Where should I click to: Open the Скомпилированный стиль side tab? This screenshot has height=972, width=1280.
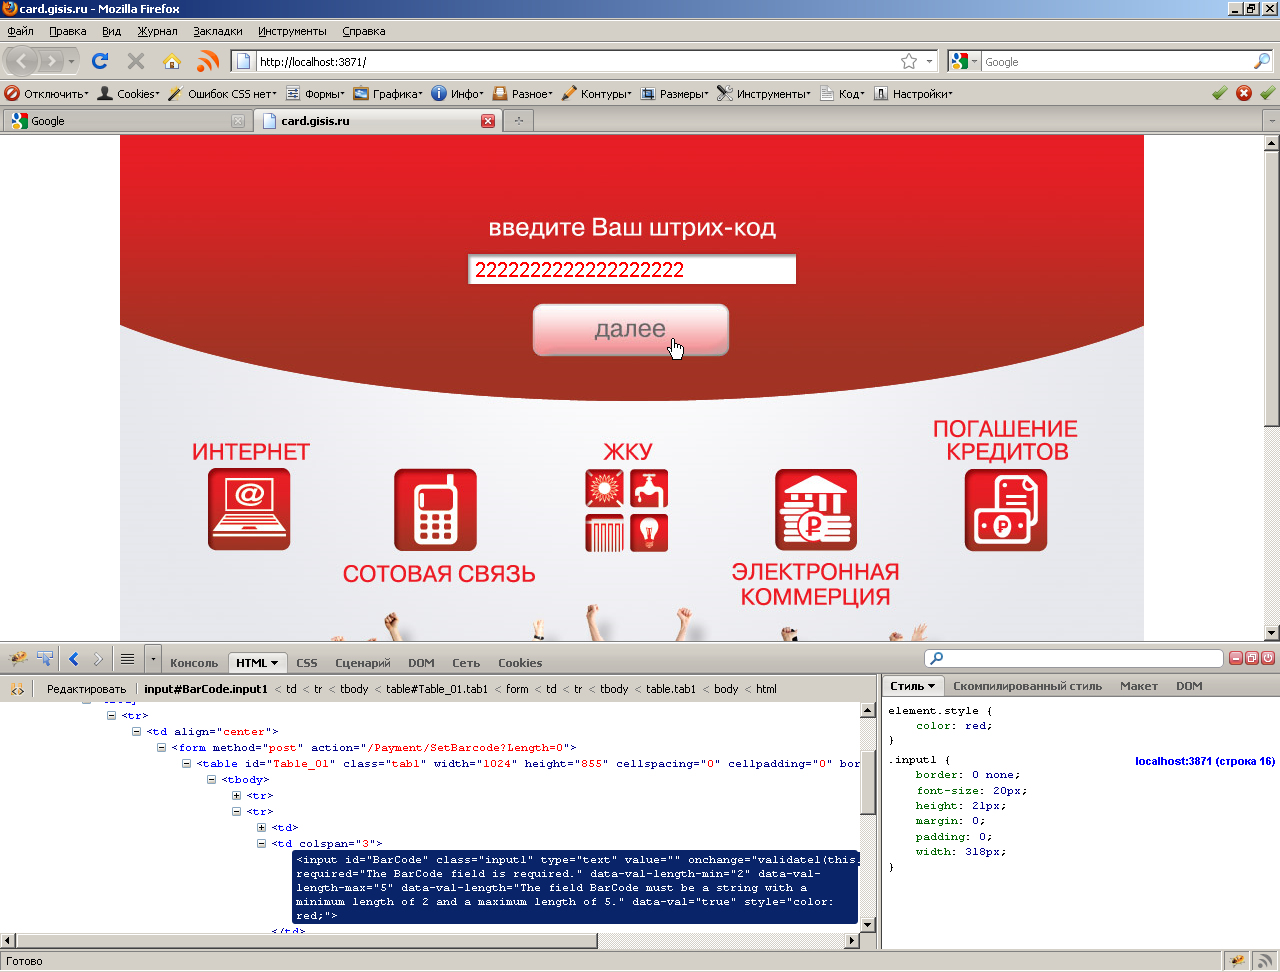1027,686
